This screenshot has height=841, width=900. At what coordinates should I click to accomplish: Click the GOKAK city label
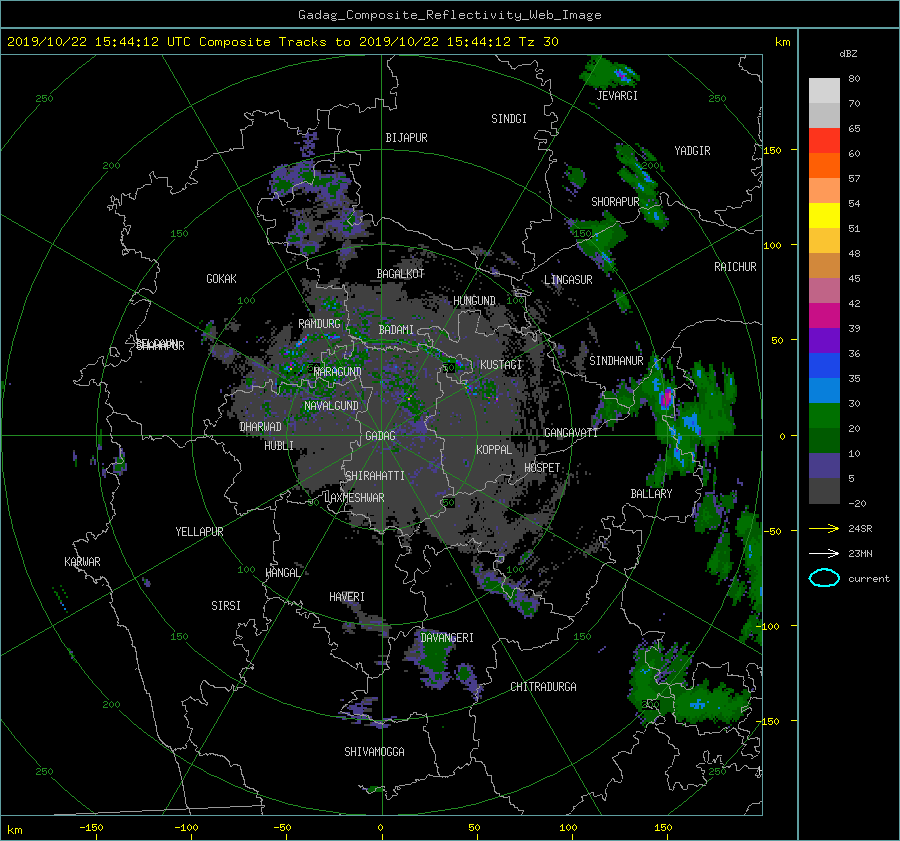[x=221, y=279]
